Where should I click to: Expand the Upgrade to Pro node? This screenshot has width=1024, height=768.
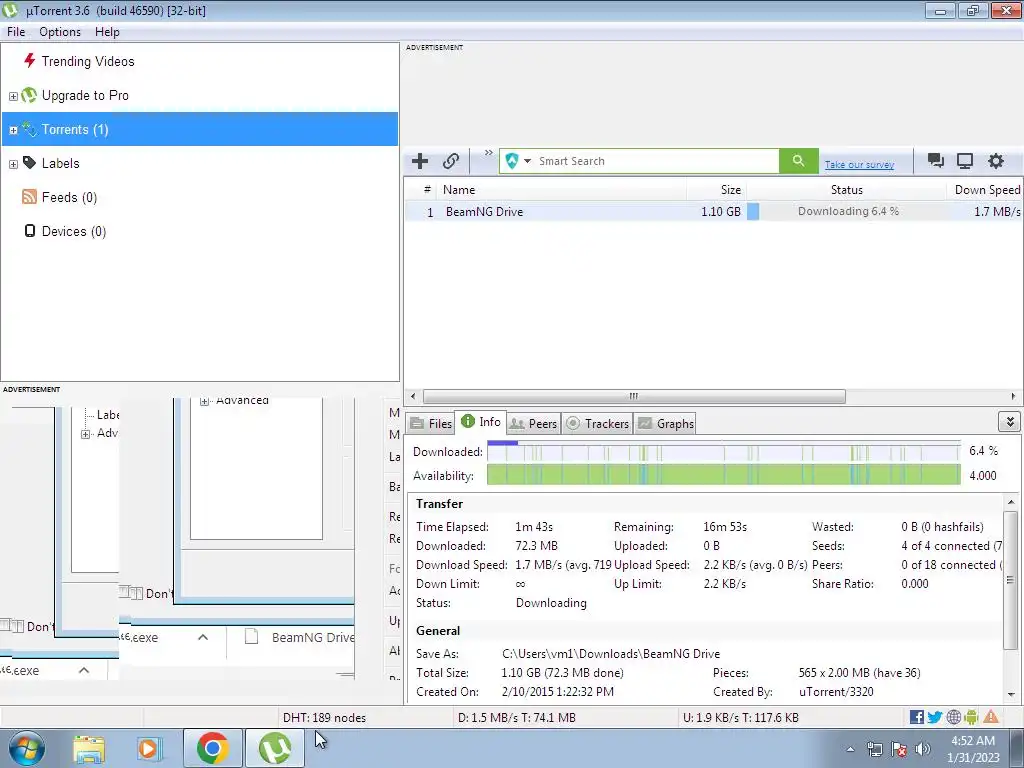(13, 96)
